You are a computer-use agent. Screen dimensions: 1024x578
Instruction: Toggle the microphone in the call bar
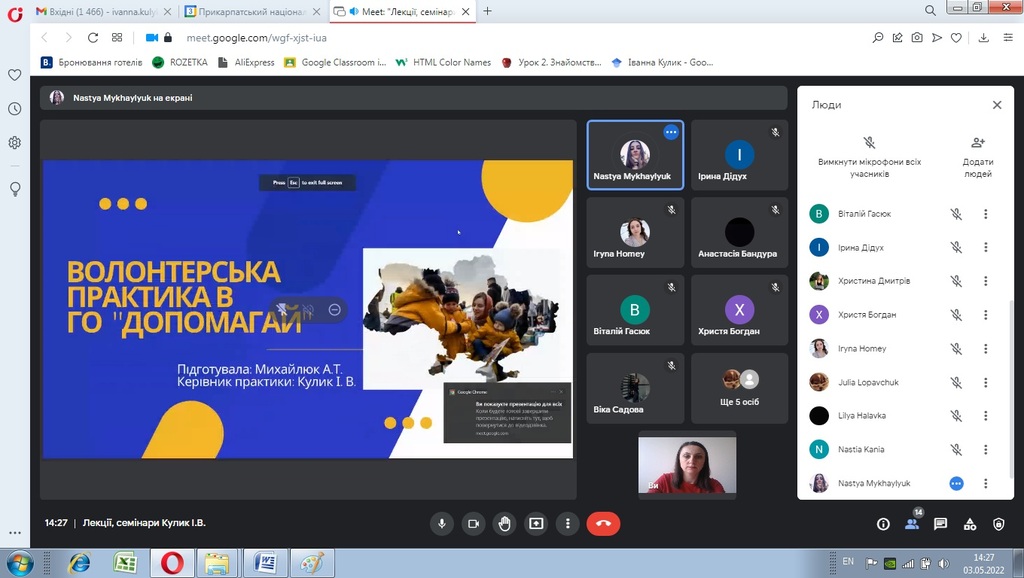442,523
